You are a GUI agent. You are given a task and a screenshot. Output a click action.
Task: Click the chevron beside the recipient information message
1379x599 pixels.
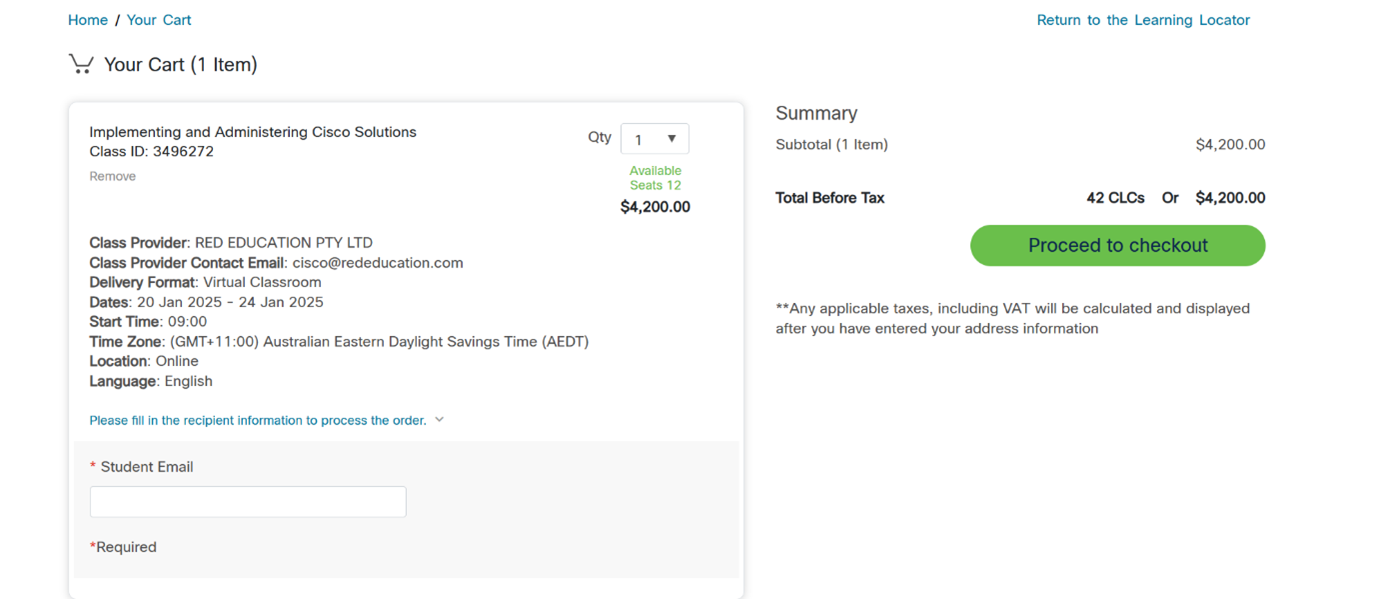(439, 419)
